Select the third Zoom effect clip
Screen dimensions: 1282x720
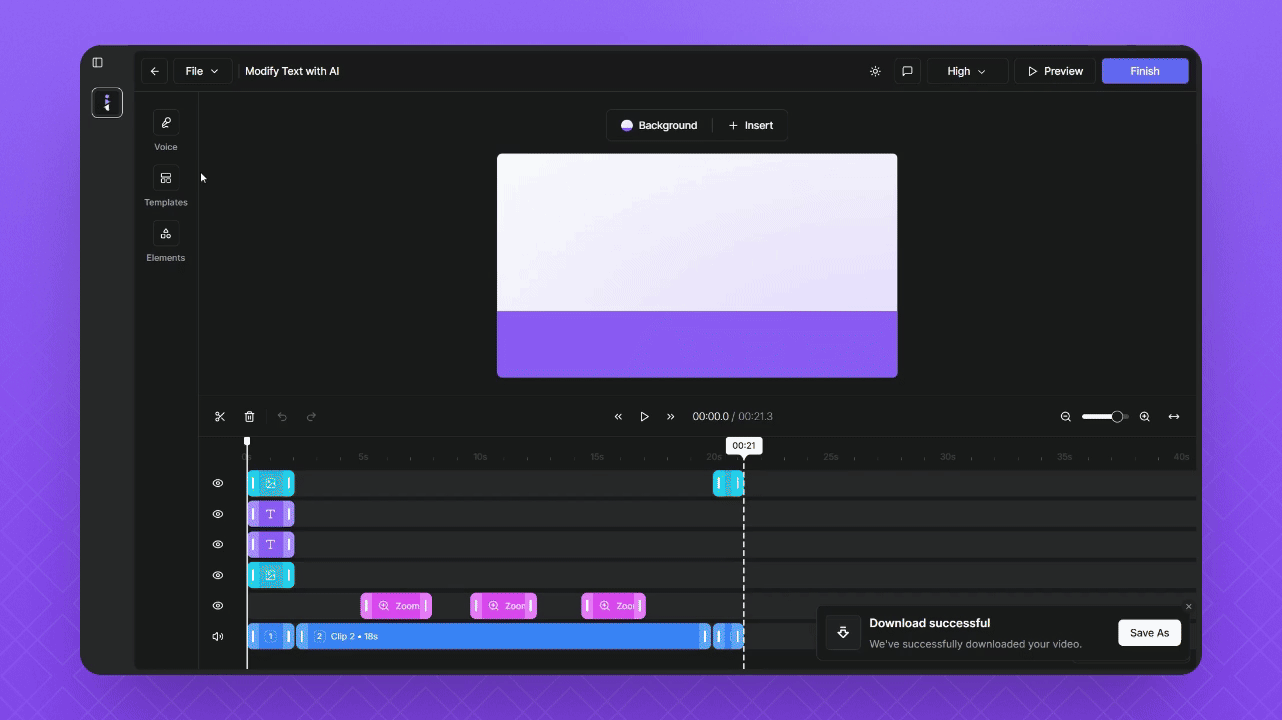click(614, 606)
